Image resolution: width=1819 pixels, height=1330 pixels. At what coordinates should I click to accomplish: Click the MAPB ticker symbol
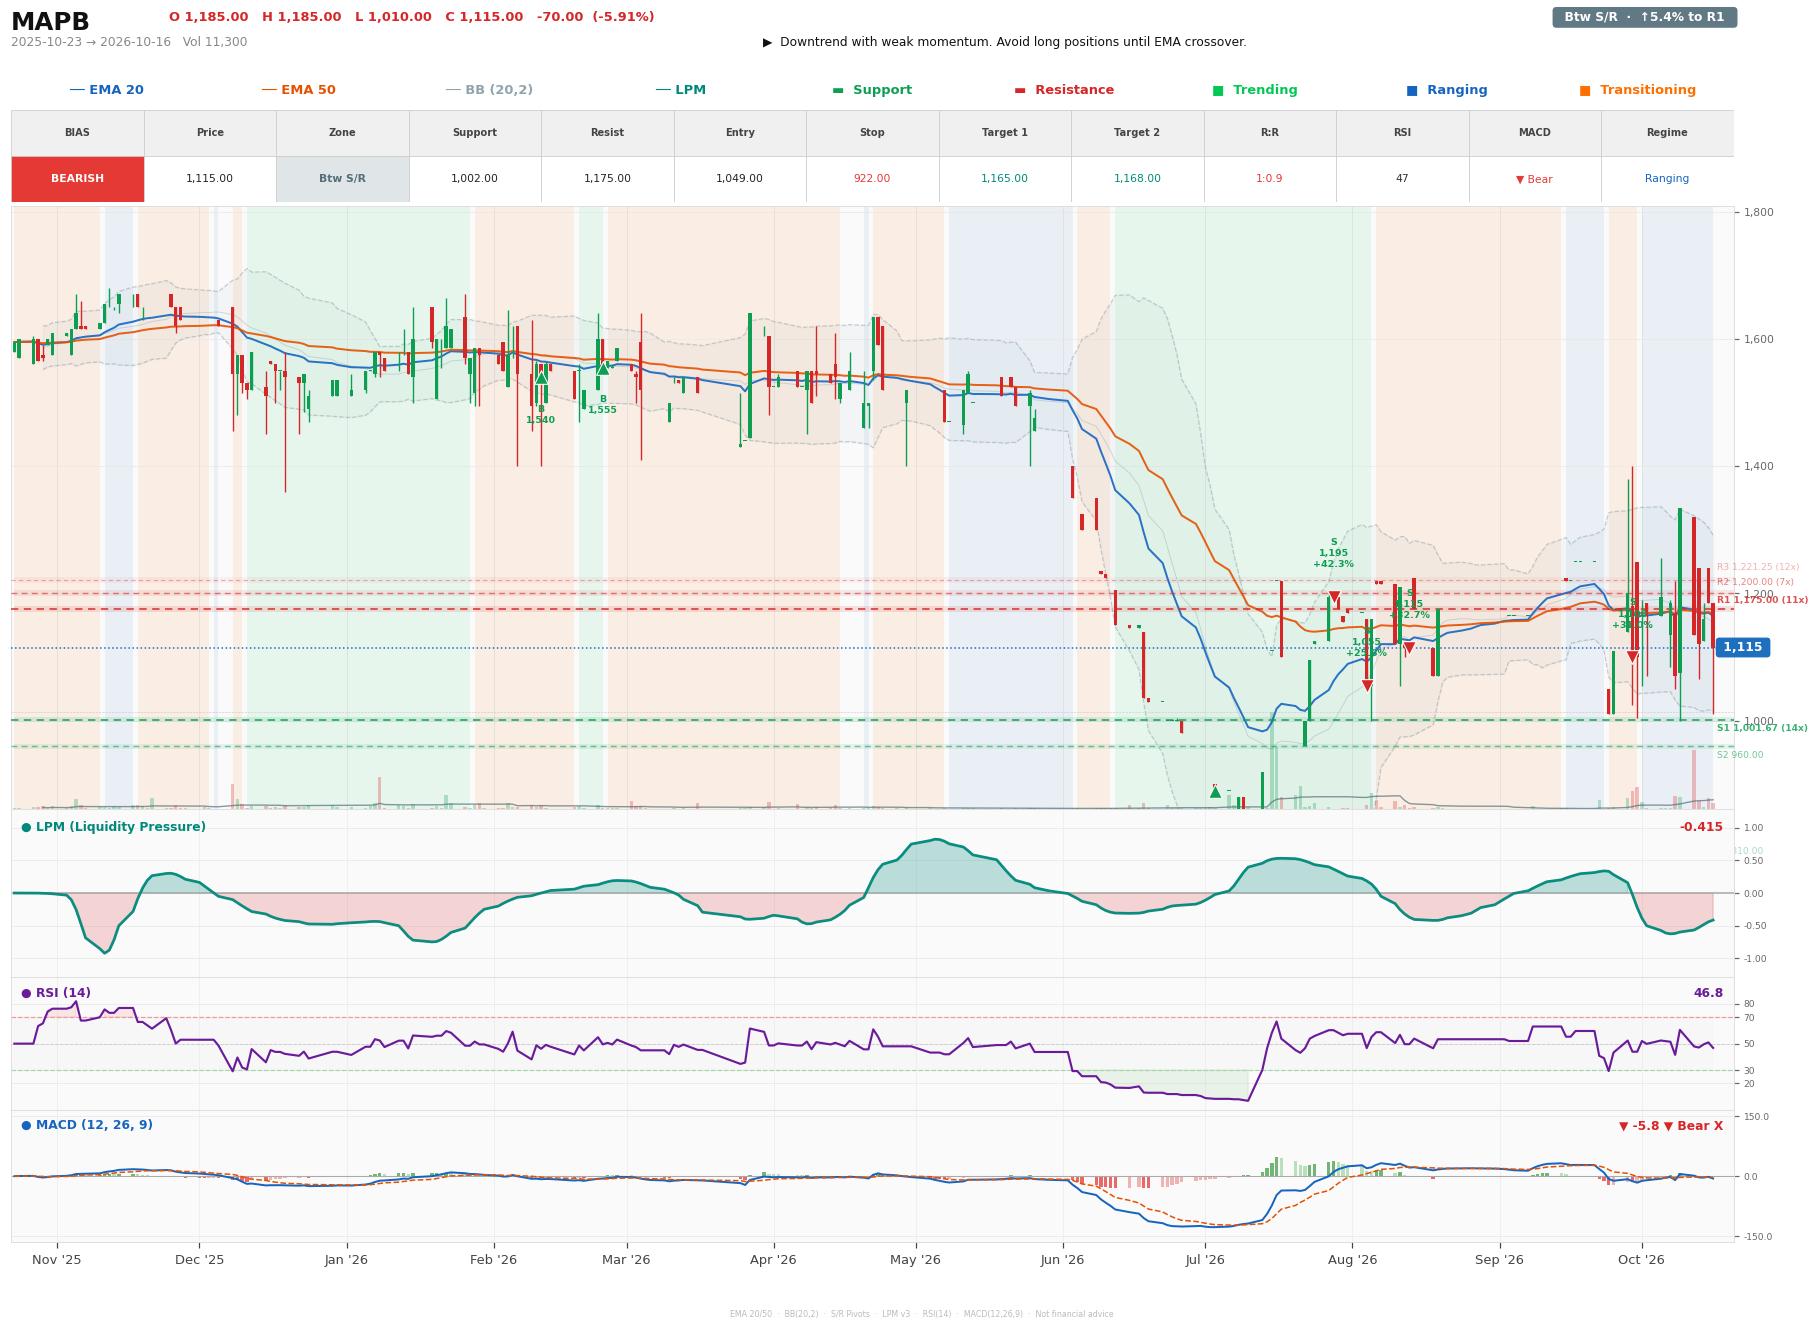50,22
